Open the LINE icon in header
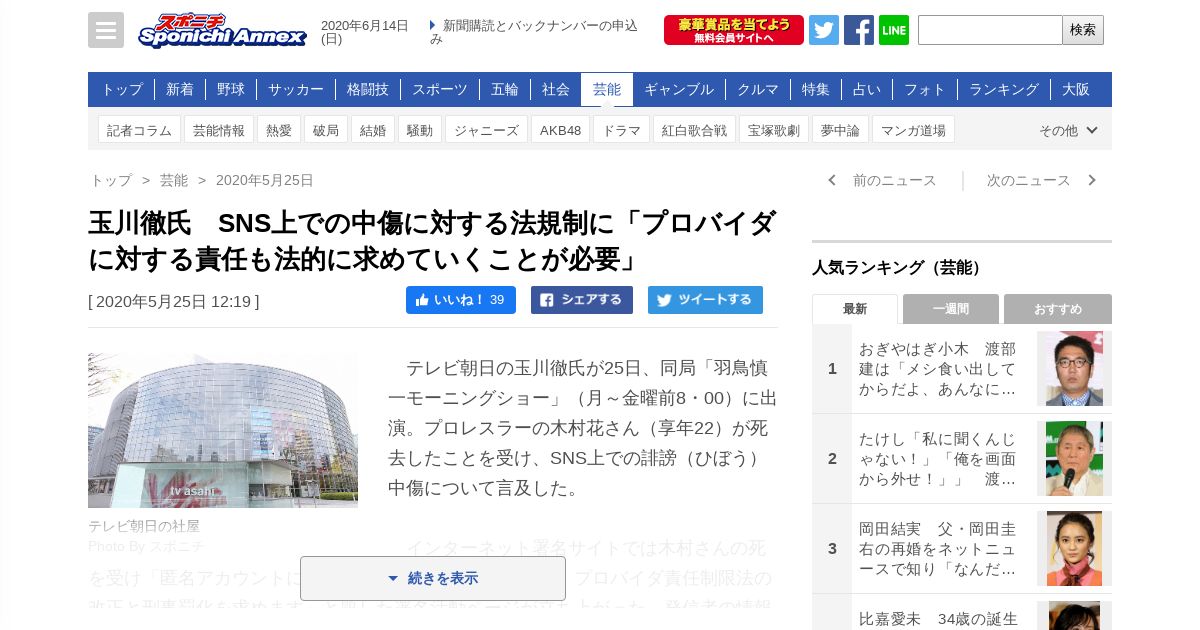Image resolution: width=1200 pixels, height=630 pixels. point(894,30)
